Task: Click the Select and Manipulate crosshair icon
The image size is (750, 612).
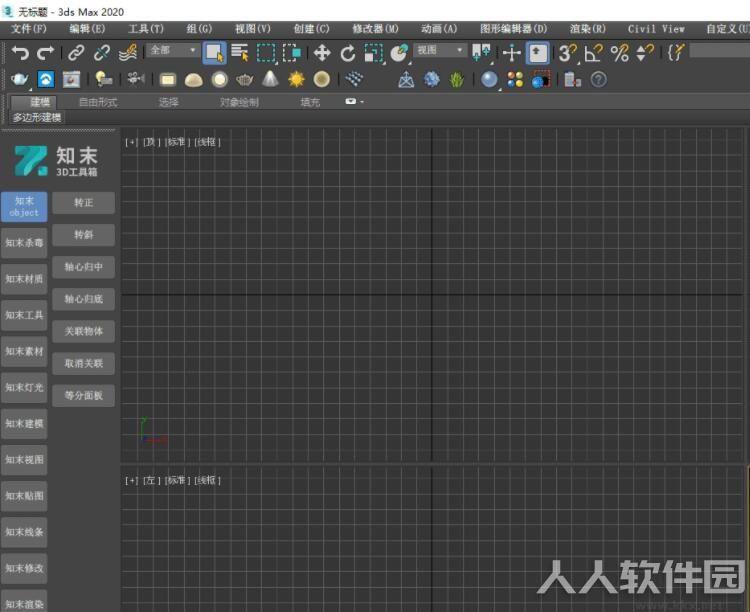Action: tap(512, 53)
